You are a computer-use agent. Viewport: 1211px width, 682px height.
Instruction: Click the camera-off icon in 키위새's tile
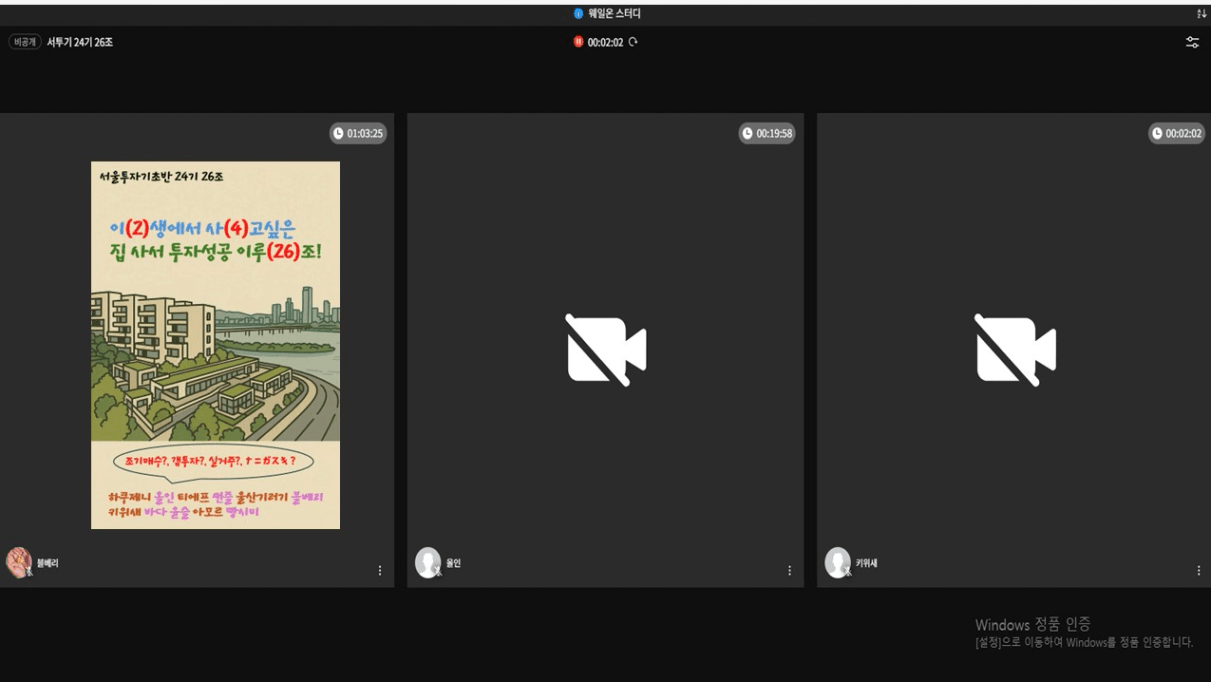[1015, 350]
